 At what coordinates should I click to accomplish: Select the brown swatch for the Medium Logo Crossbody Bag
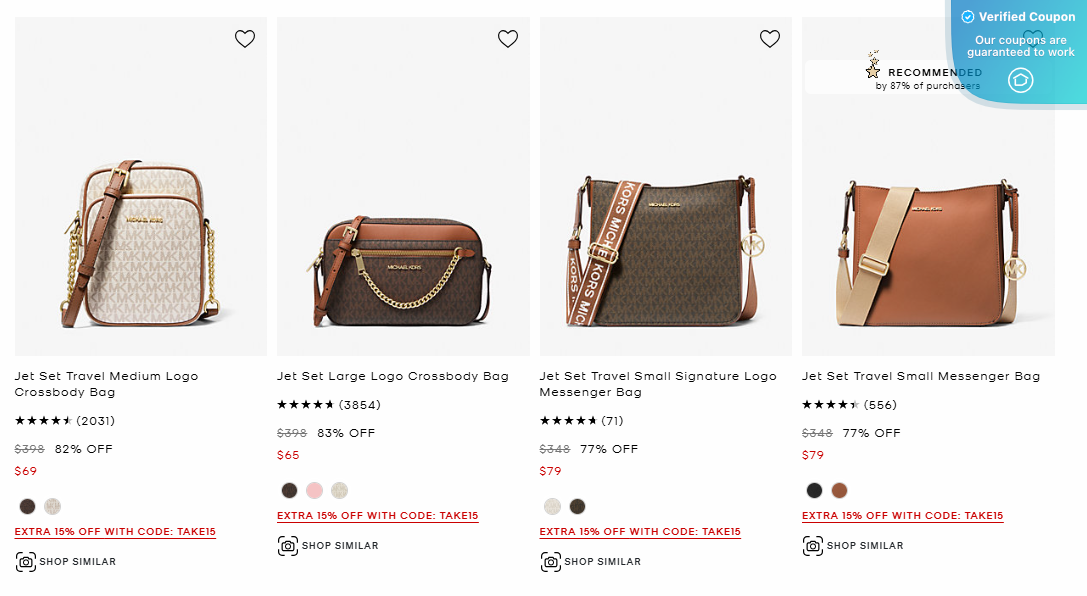coord(26,506)
